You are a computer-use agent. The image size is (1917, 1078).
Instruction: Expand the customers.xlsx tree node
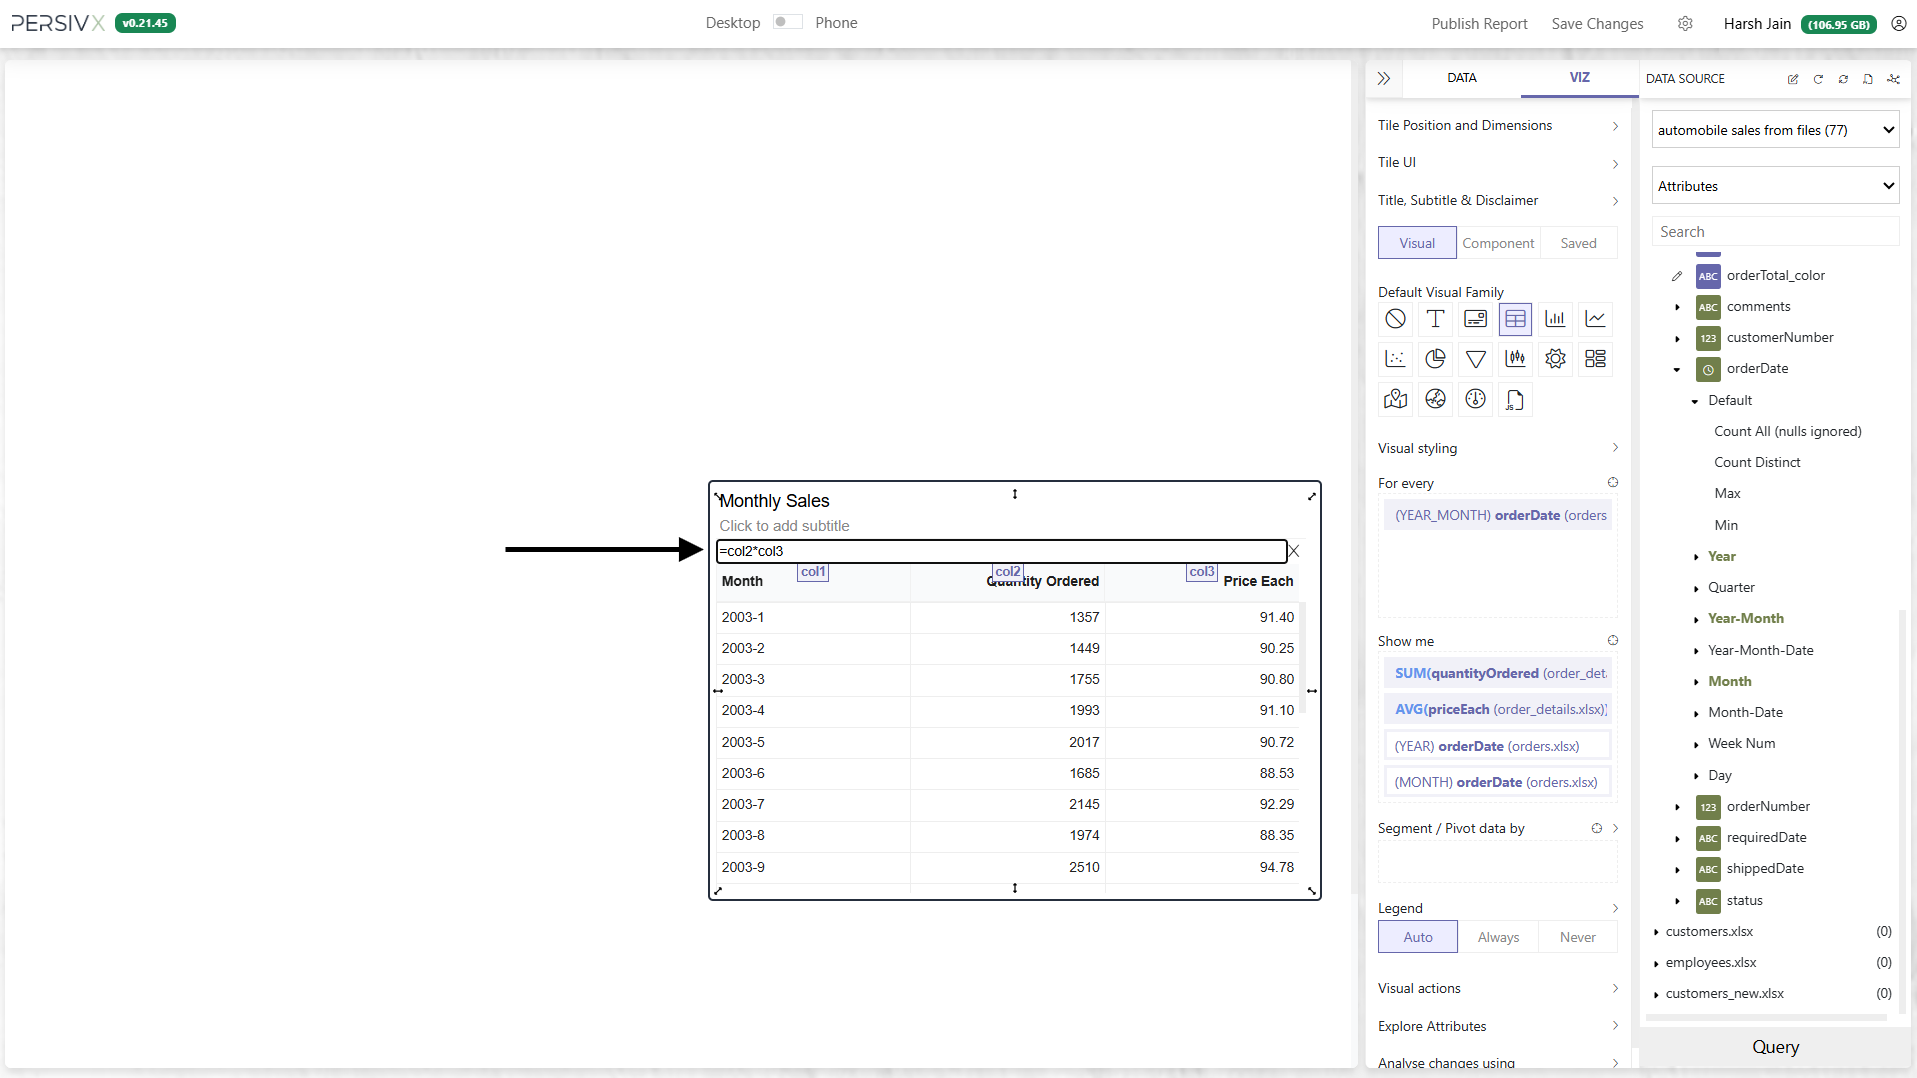click(x=1656, y=932)
